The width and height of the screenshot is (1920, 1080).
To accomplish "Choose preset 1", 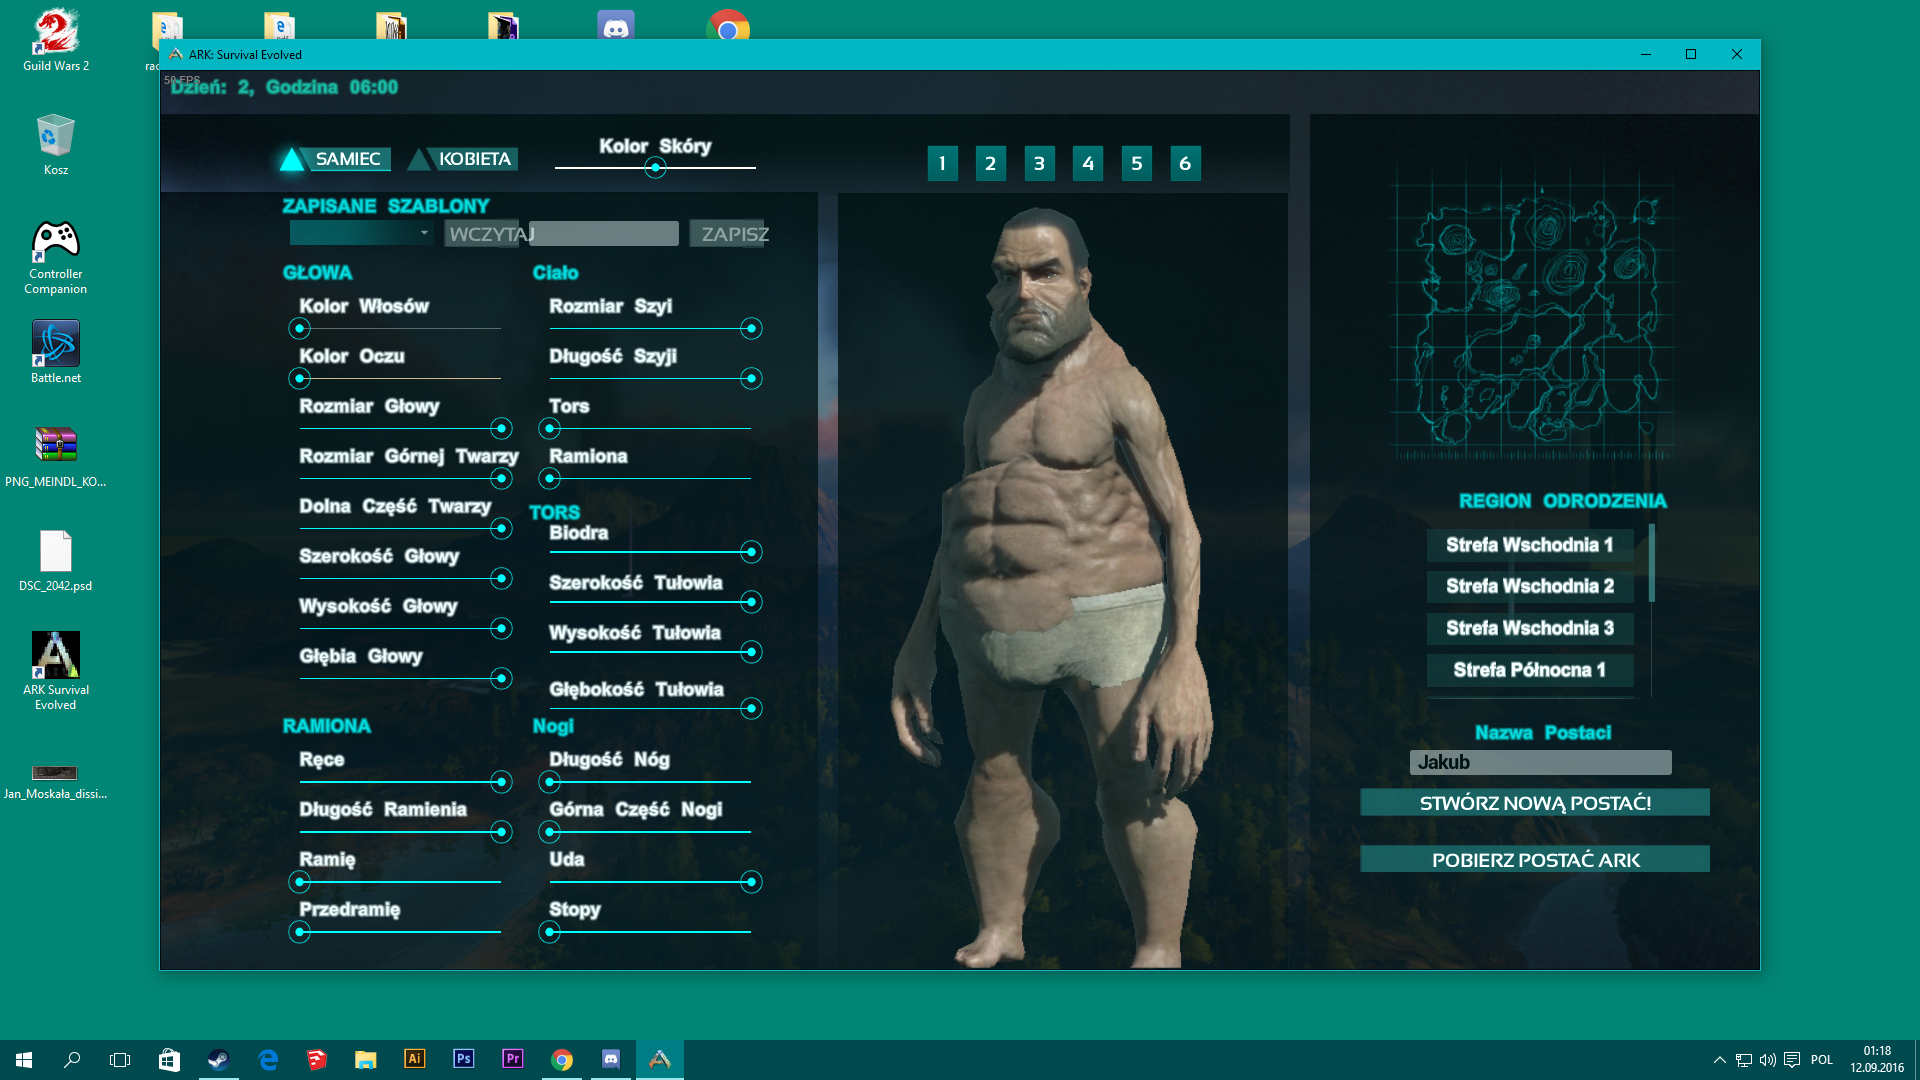I will tap(942, 163).
